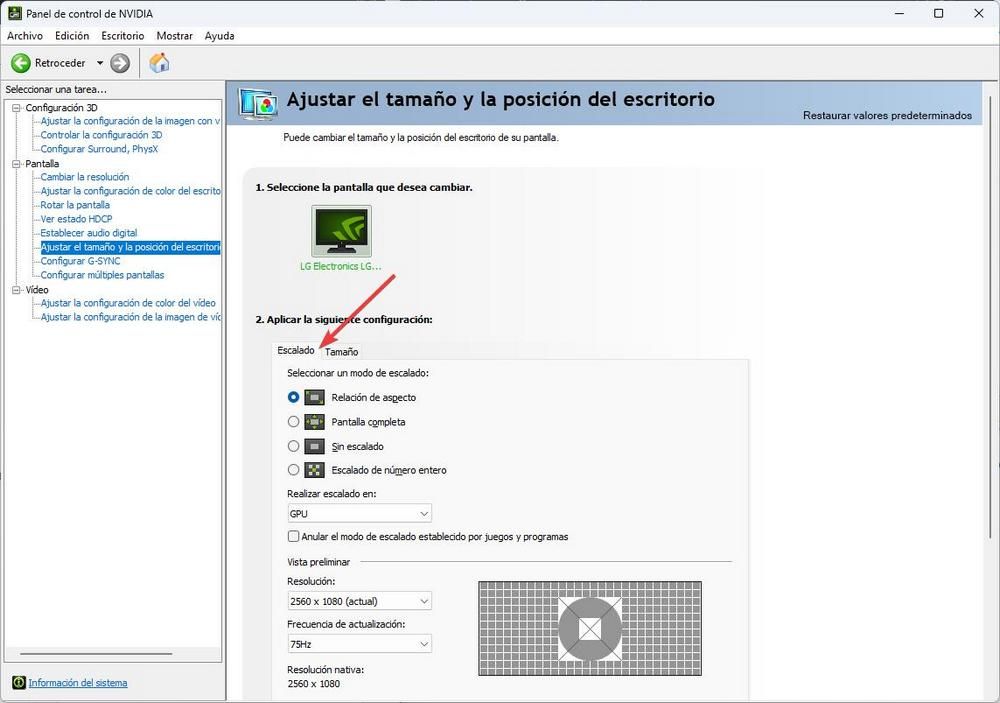Collapse the Vídeo tree node
The height and width of the screenshot is (703, 1000).
coord(17,290)
